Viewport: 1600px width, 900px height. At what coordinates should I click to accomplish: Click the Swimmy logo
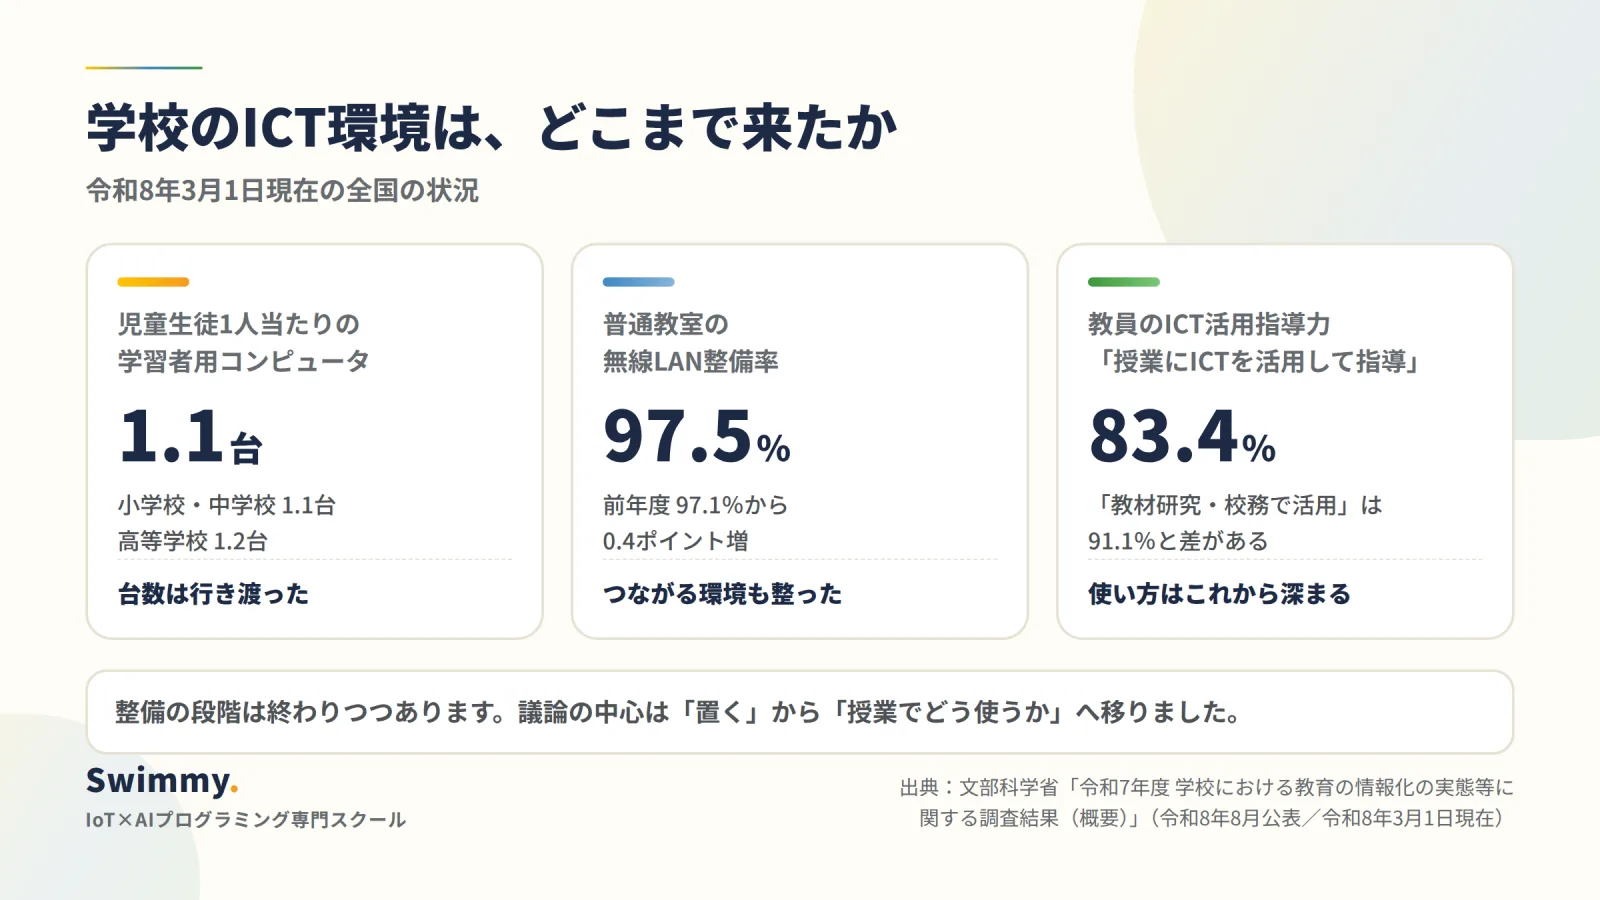click(x=162, y=781)
